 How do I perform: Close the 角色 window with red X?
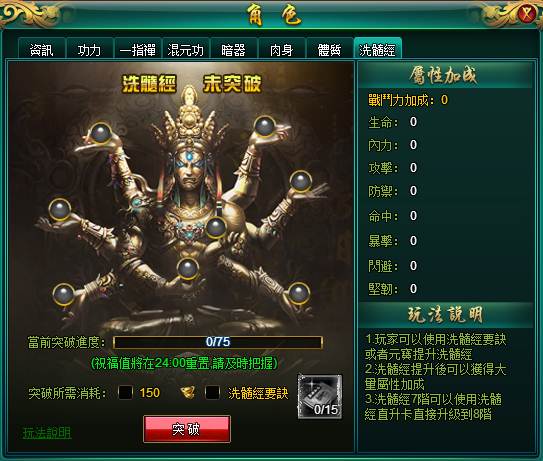coord(527,14)
